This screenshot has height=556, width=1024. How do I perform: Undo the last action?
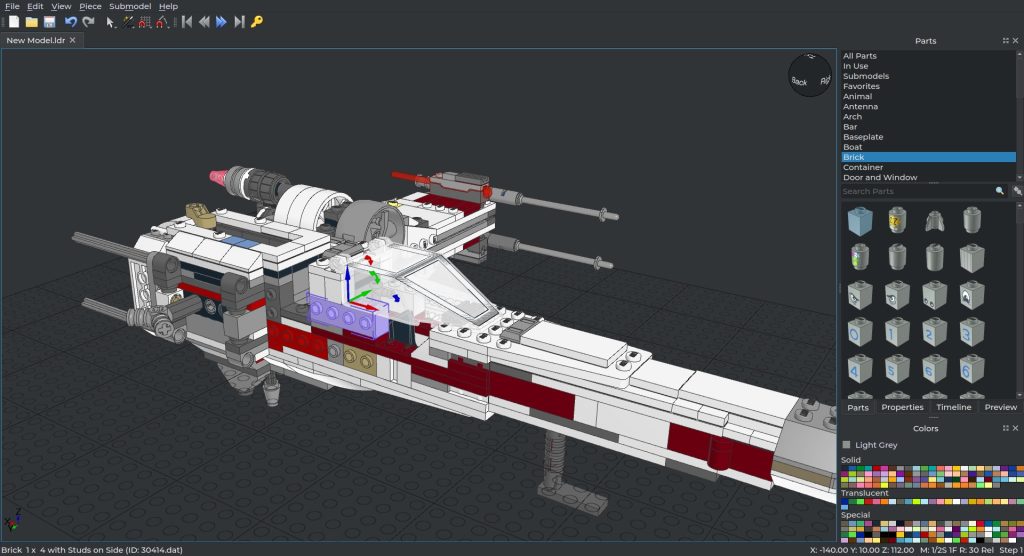71,22
